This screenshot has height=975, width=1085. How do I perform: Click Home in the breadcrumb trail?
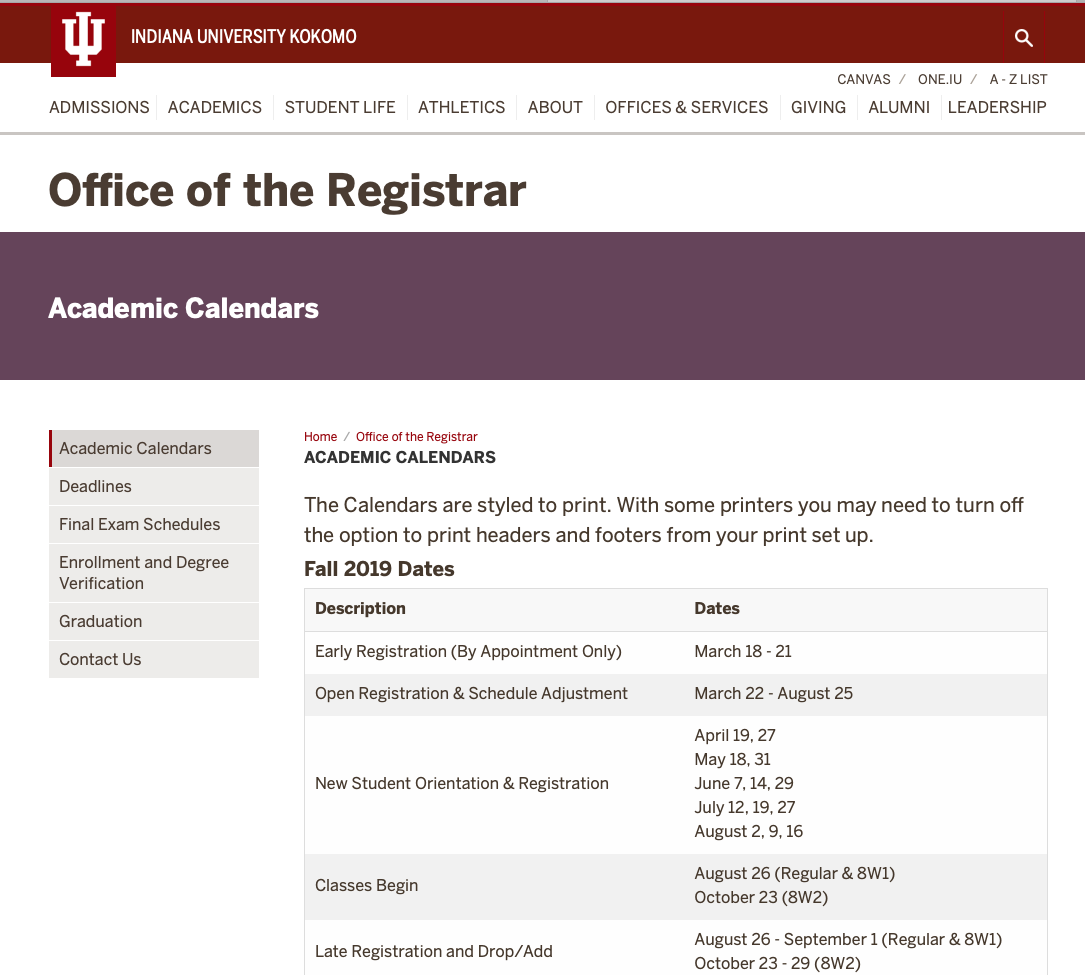(320, 436)
